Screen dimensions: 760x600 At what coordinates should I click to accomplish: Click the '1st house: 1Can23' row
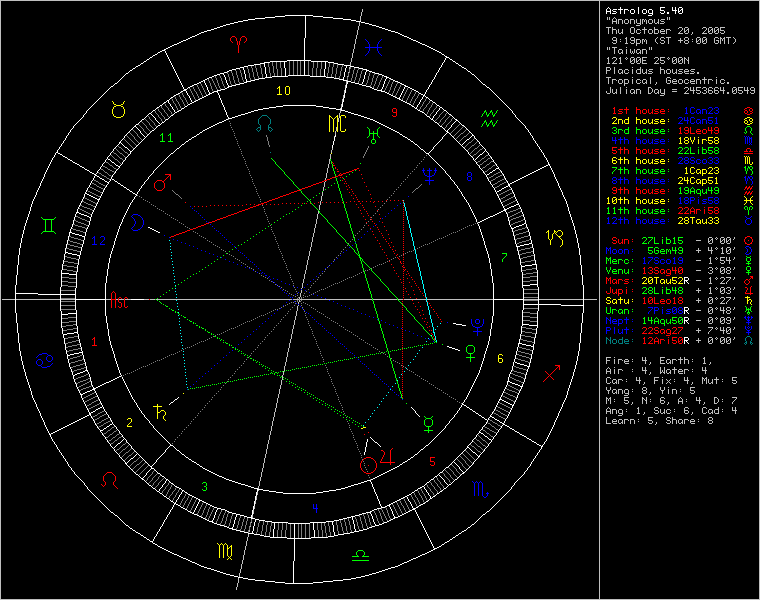pyautogui.click(x=680, y=111)
